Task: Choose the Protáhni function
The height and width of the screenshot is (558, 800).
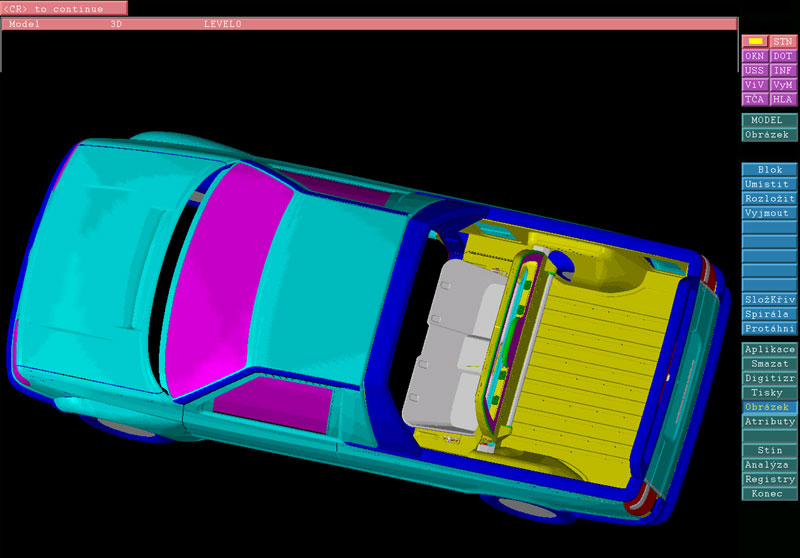Action: 769,328
